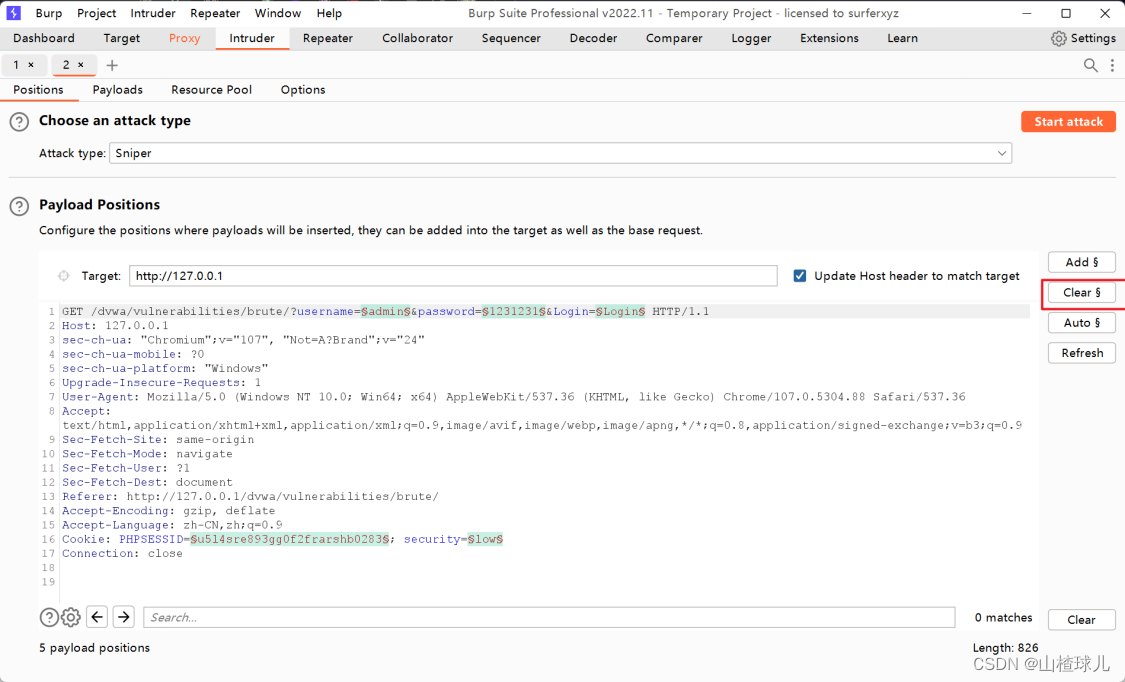This screenshot has width=1125, height=682.
Task: Go to previous search match arrow
Action: coord(97,617)
